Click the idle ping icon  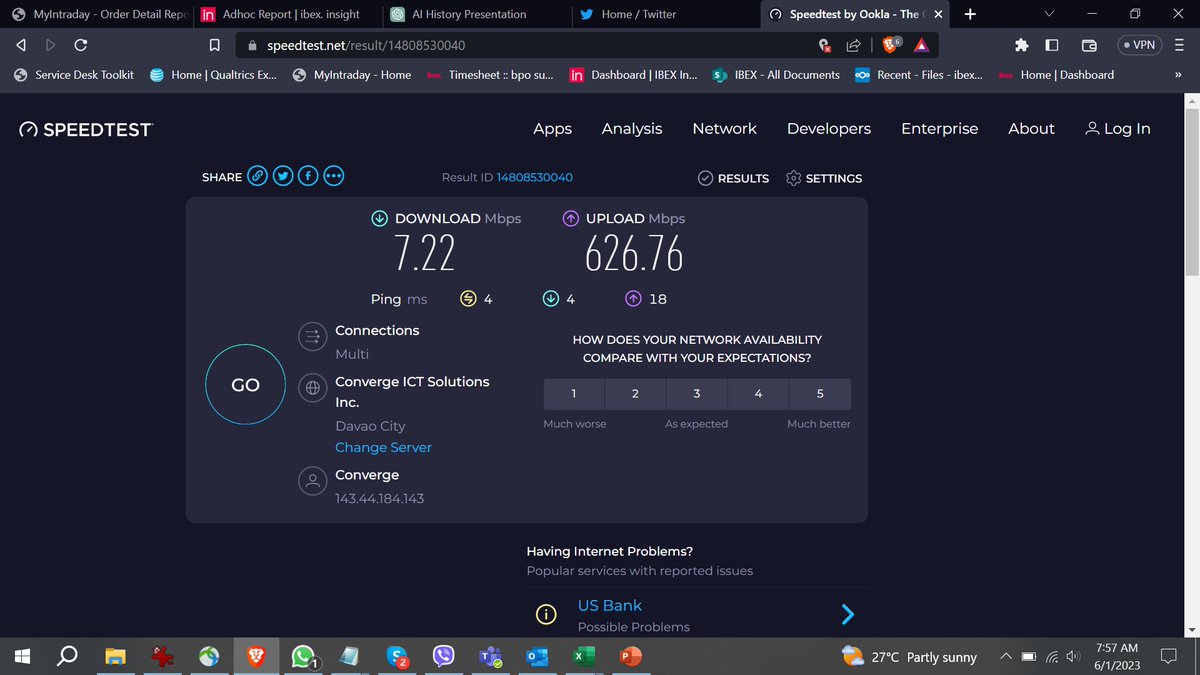468,298
